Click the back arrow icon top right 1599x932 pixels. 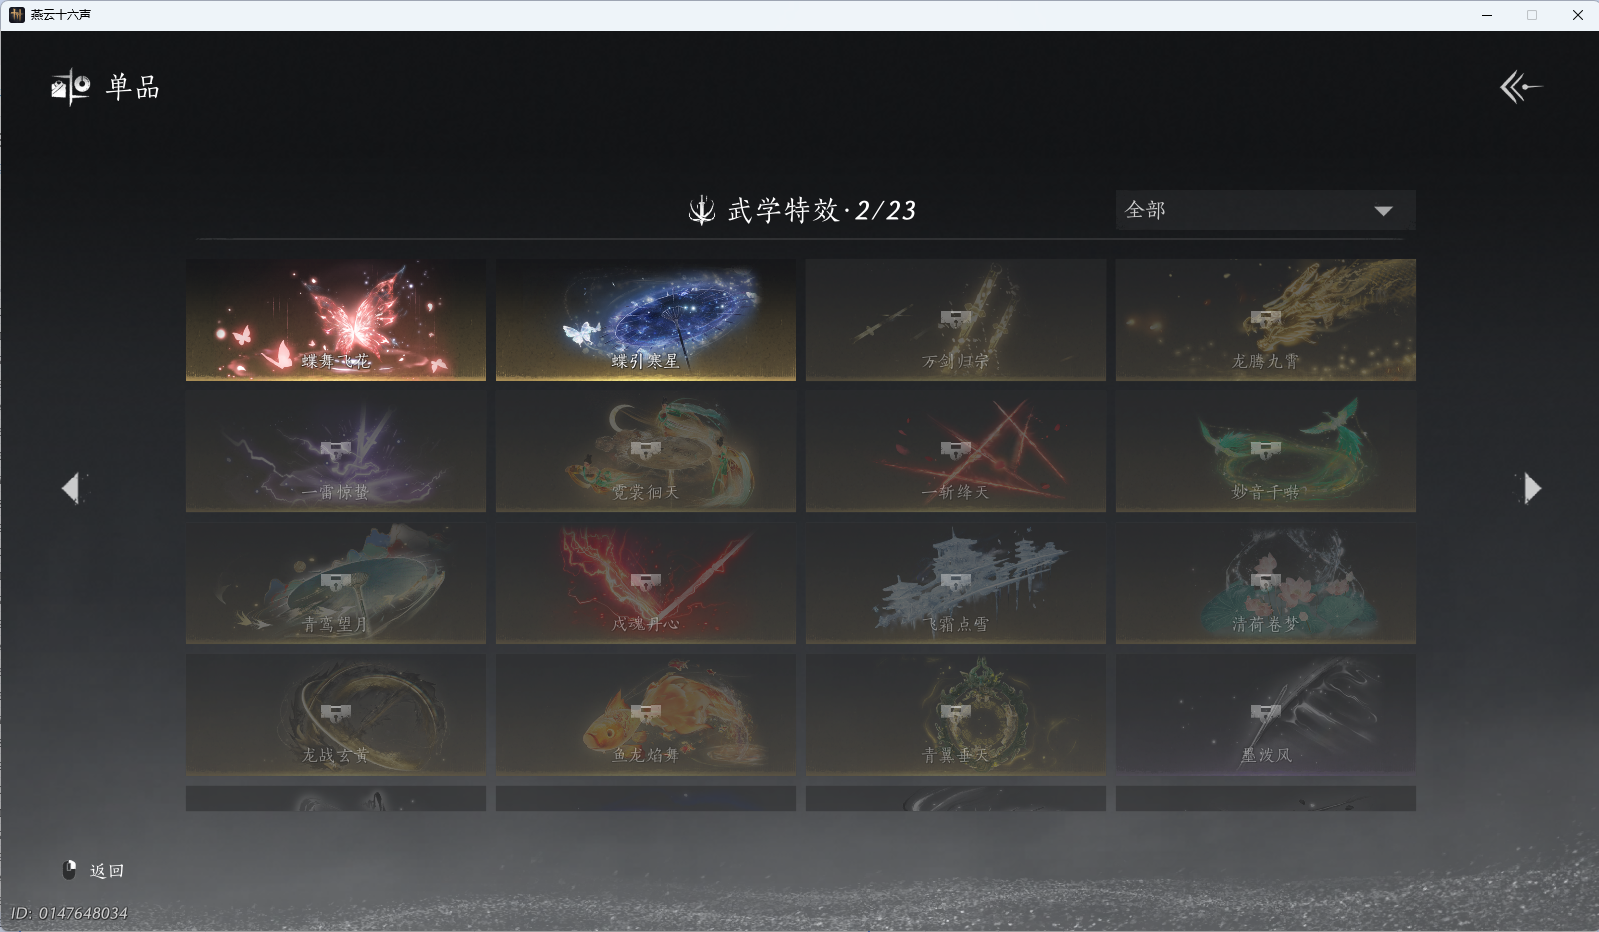coord(1520,87)
